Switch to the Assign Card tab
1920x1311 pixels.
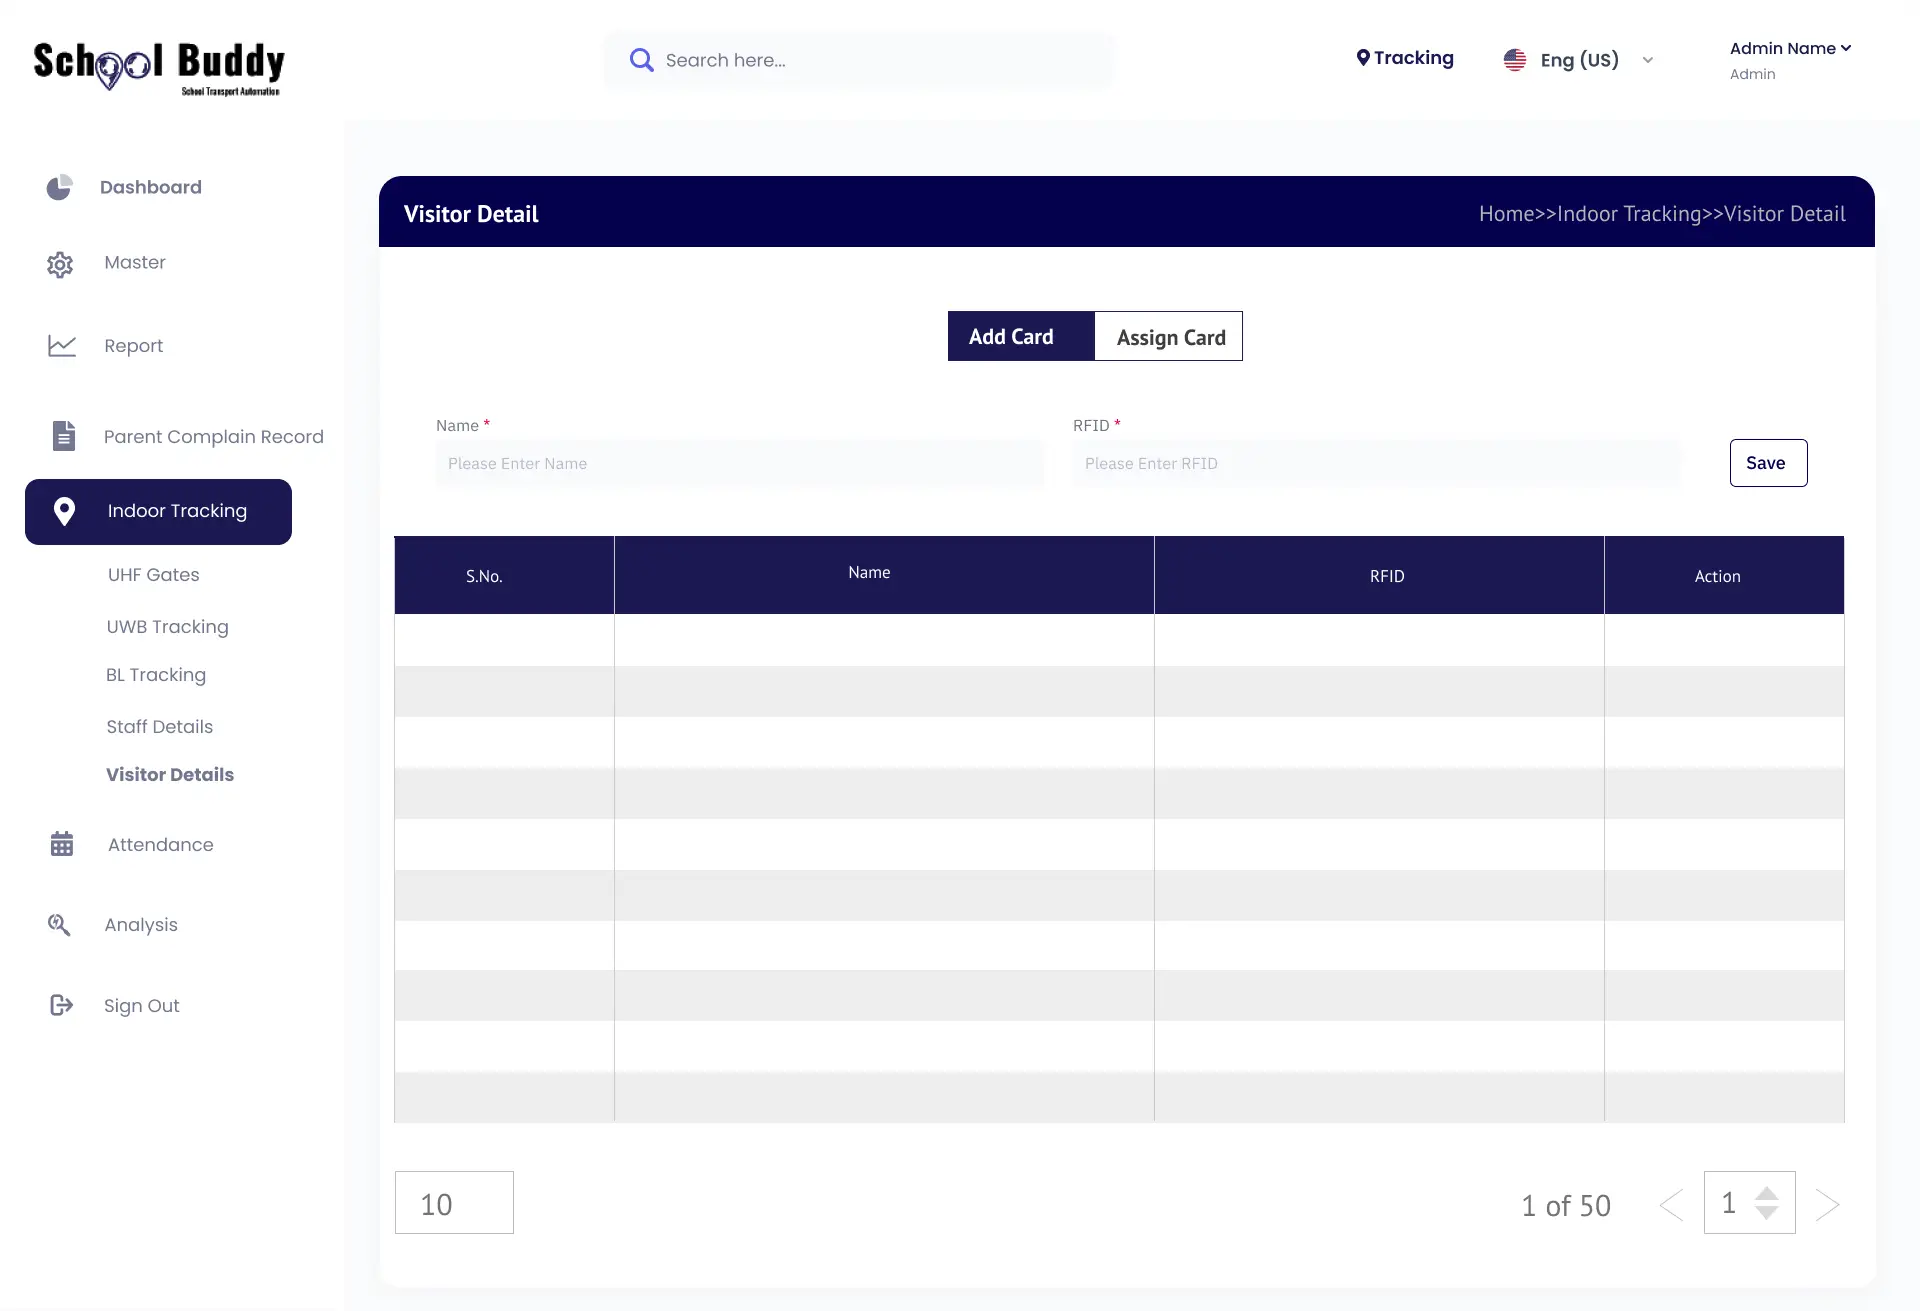coord(1170,337)
